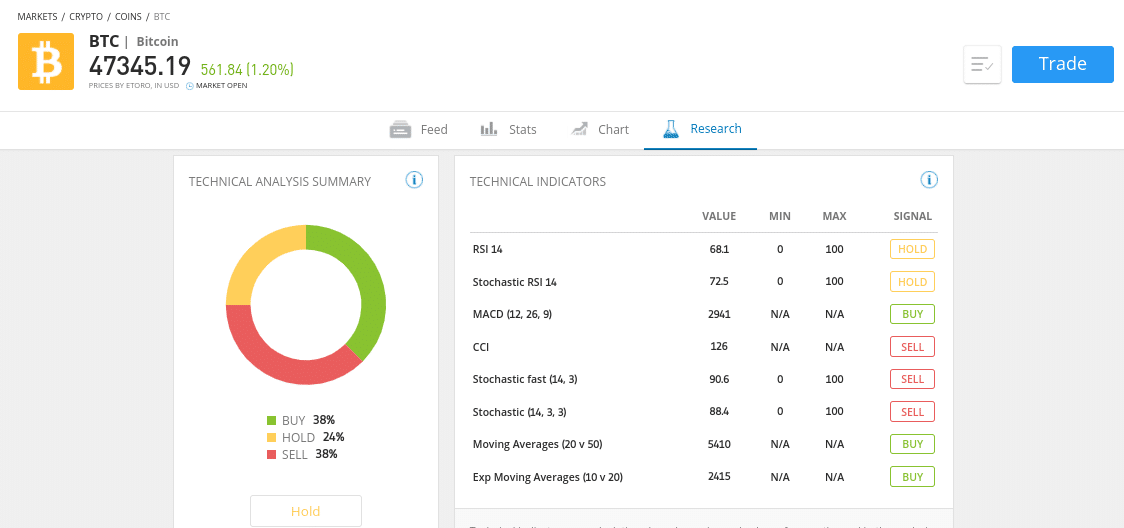This screenshot has height=528, width=1124.
Task: Click the BTC breadcrumb item
Action: tap(162, 16)
